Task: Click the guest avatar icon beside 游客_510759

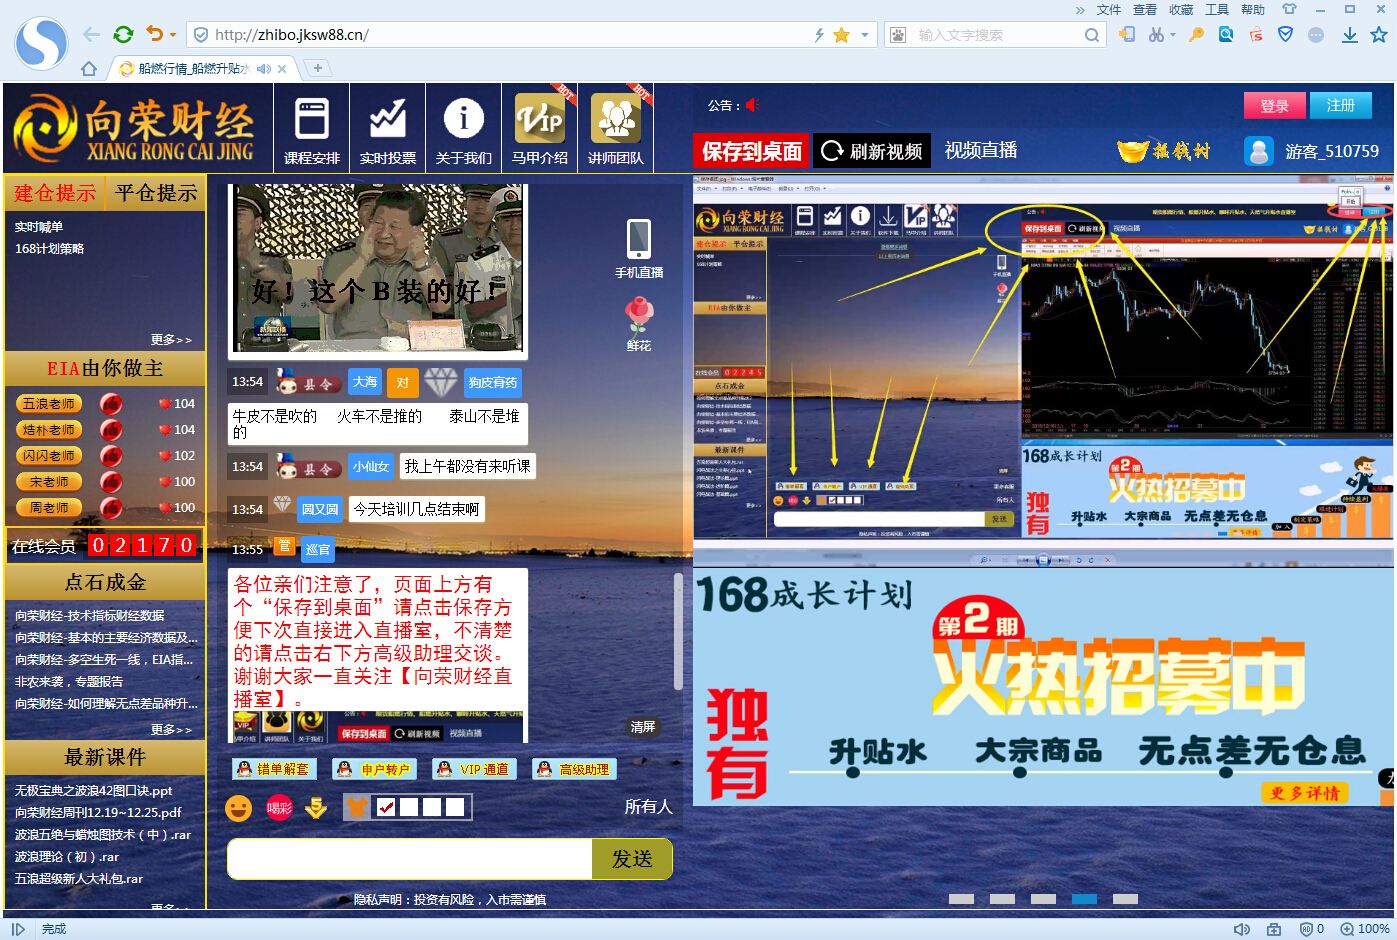Action: pos(1259,151)
